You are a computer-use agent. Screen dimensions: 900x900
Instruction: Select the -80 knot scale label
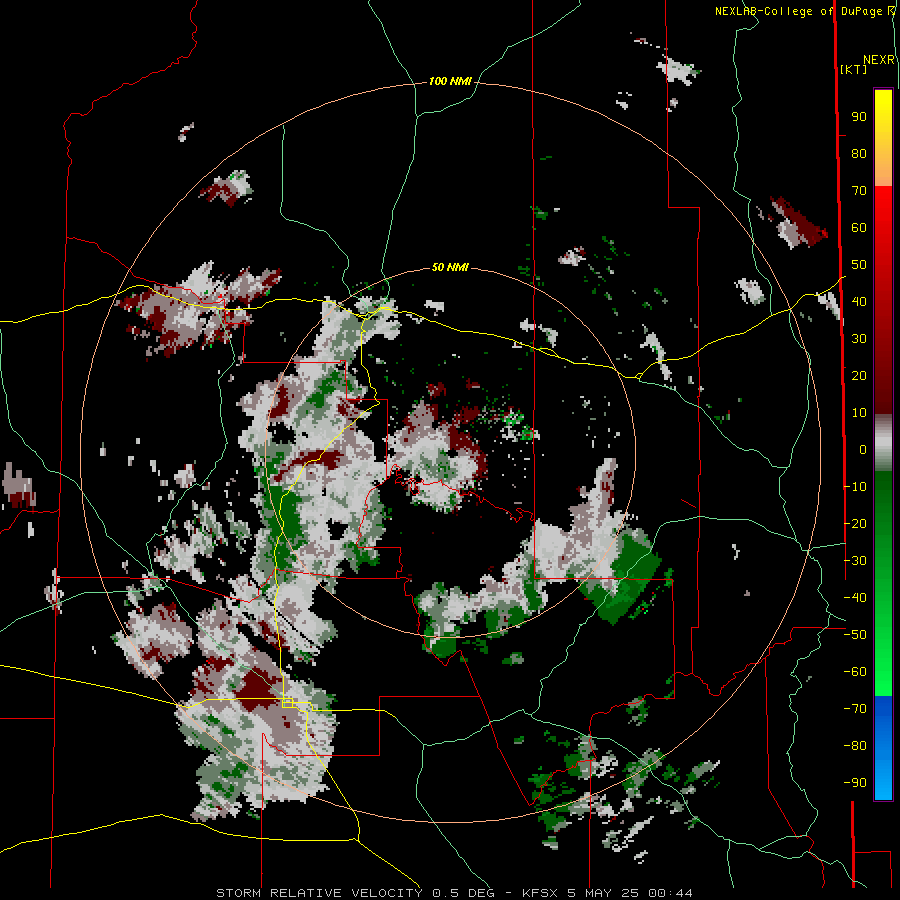pos(855,746)
